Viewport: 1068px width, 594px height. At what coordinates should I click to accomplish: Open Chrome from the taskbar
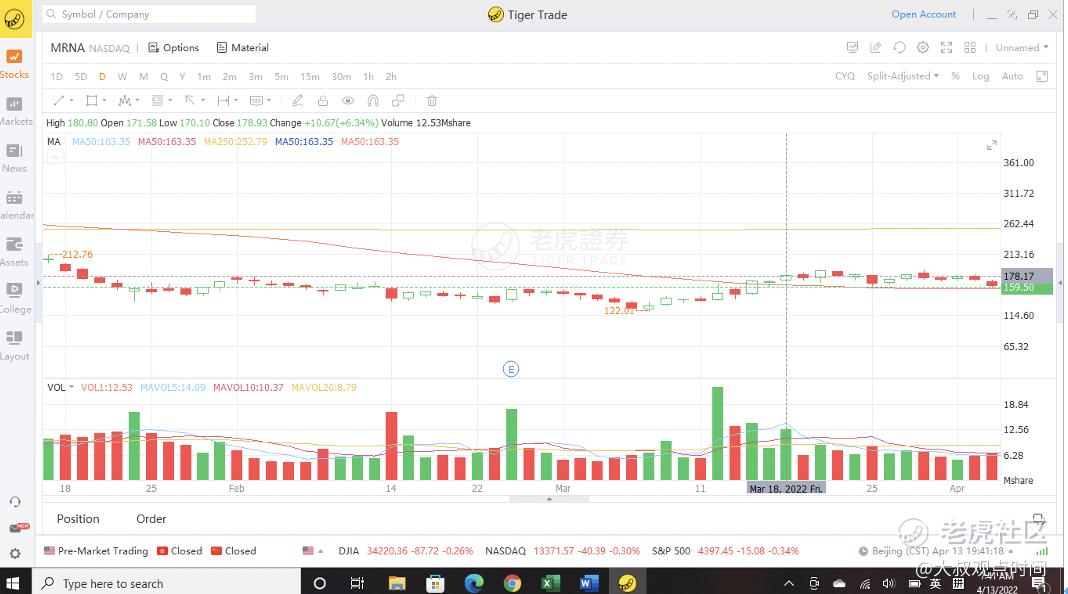coord(512,583)
